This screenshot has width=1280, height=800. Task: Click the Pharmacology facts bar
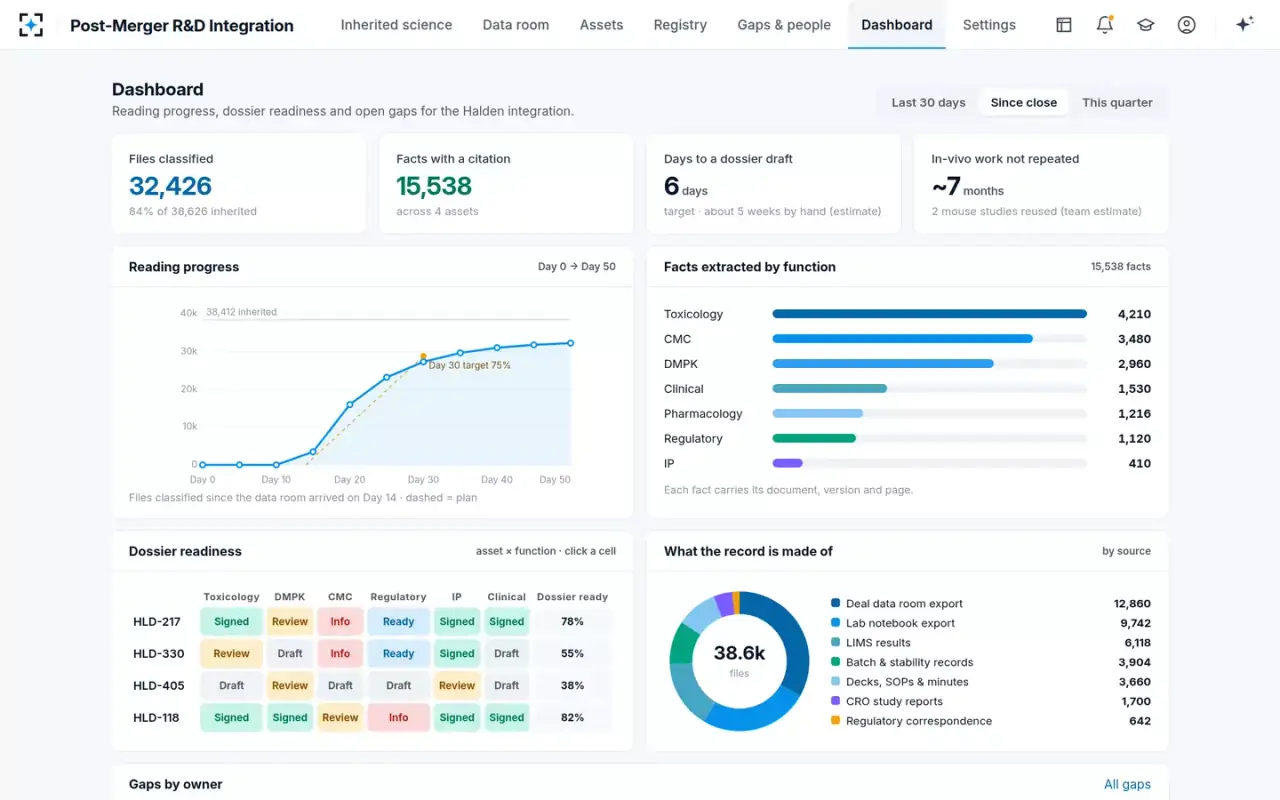click(x=817, y=413)
